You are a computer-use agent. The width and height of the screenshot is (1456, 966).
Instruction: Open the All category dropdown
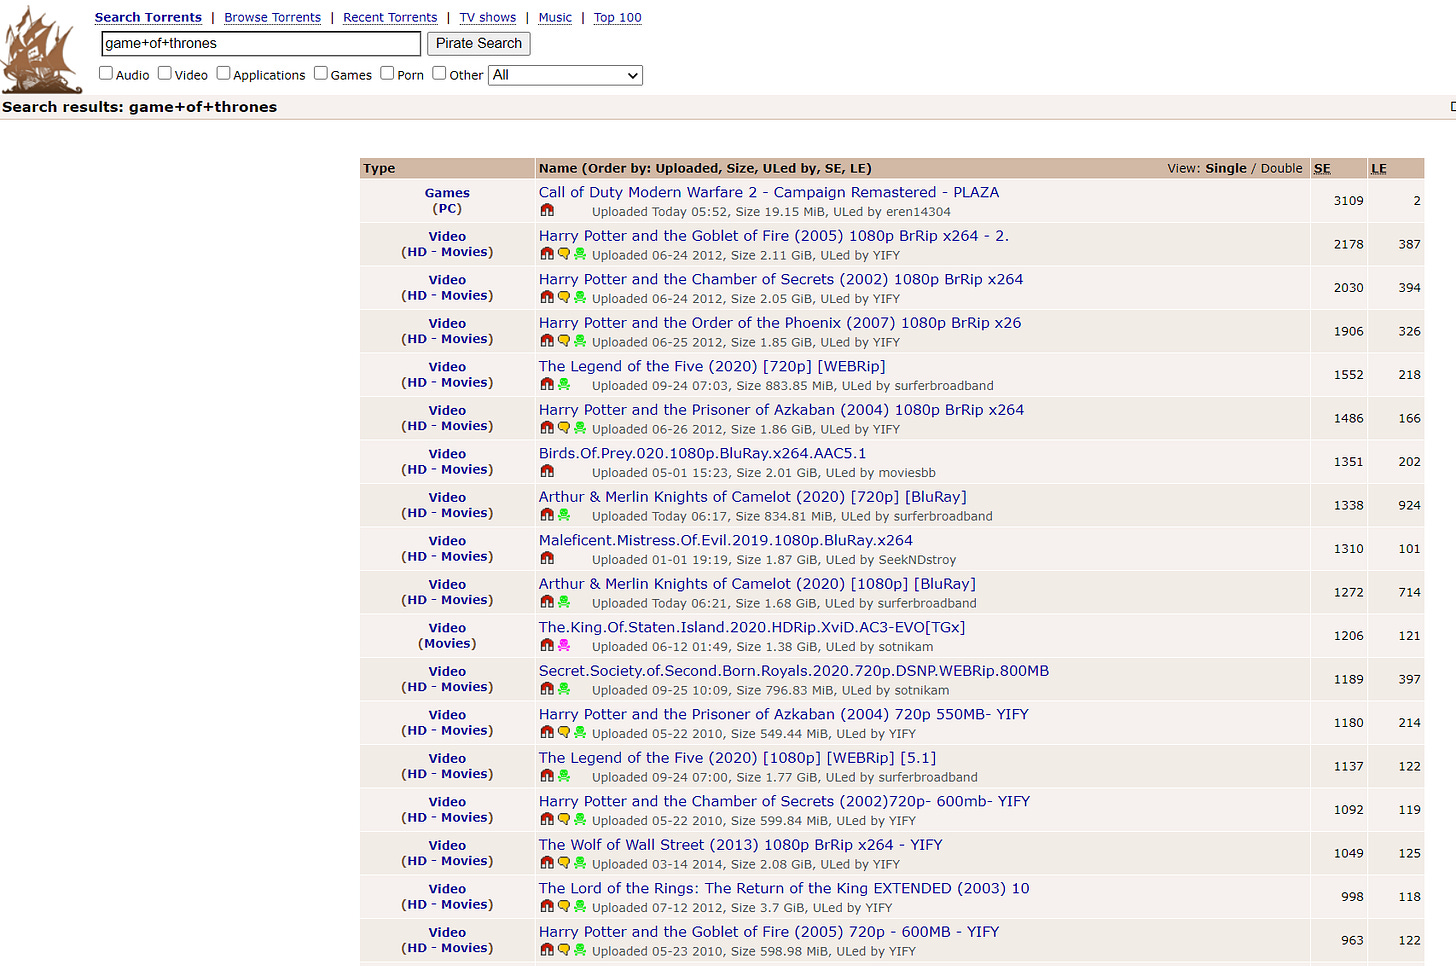[565, 75]
